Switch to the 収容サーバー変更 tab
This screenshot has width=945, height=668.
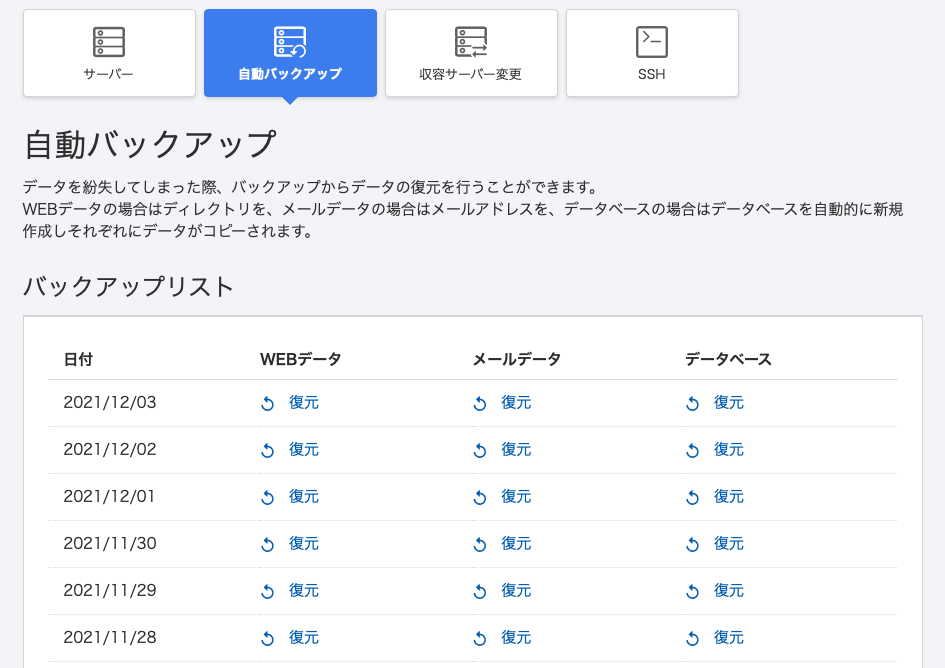(471, 53)
